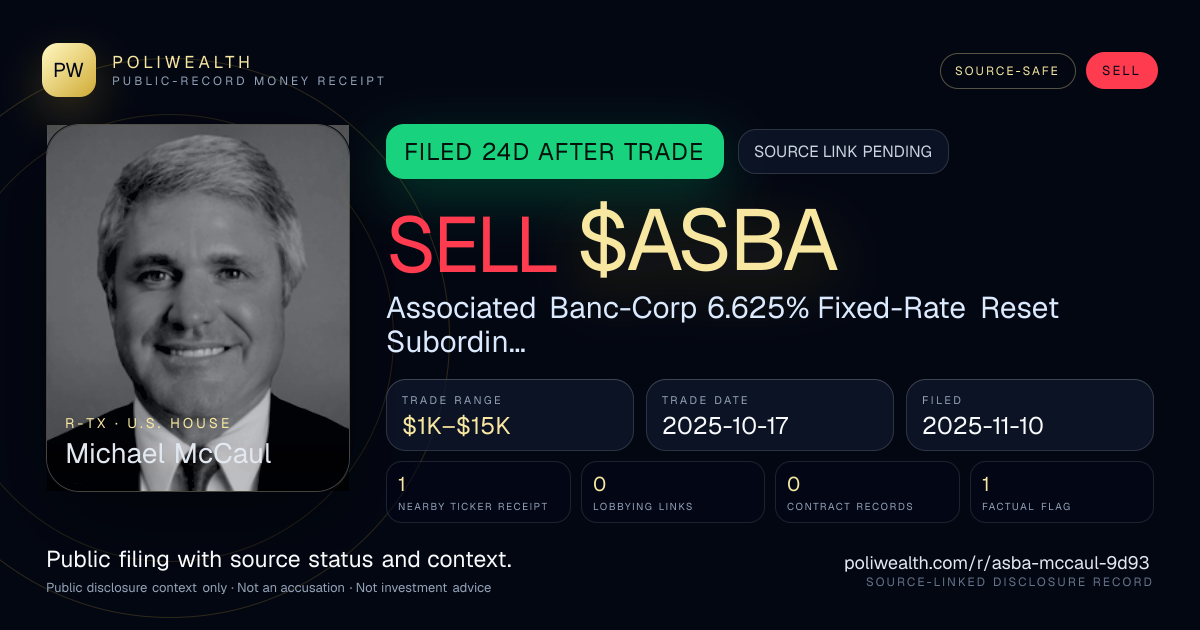Expand the truncated Associated Banc-Corp security name
The image size is (1200, 630).
click(722, 324)
